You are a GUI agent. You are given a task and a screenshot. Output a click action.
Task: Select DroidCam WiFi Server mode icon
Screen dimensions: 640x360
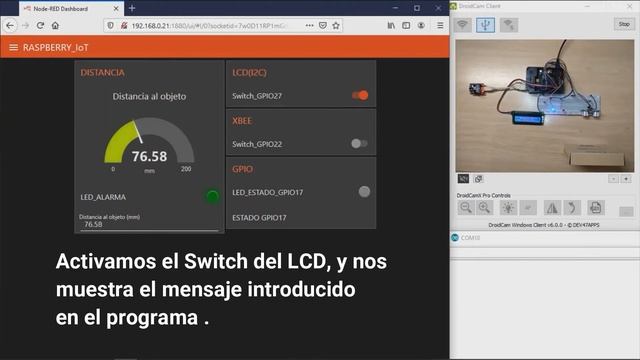click(x=509, y=24)
